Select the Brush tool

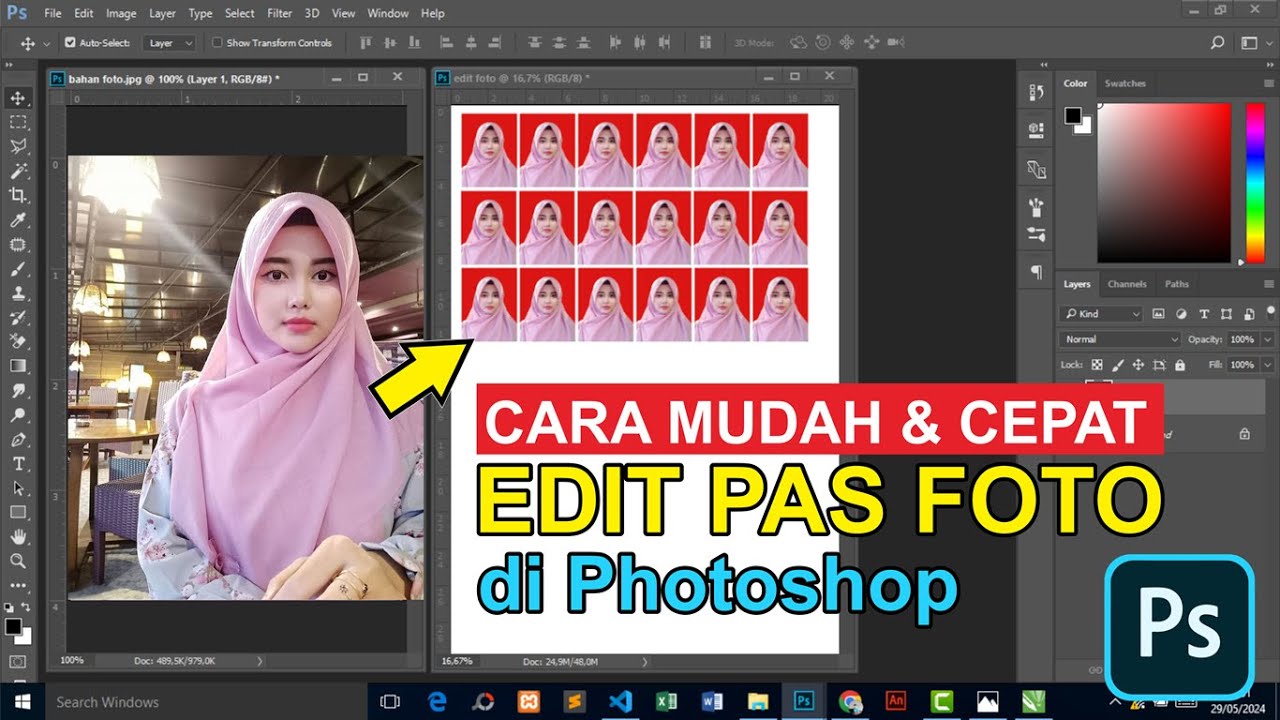(x=18, y=269)
